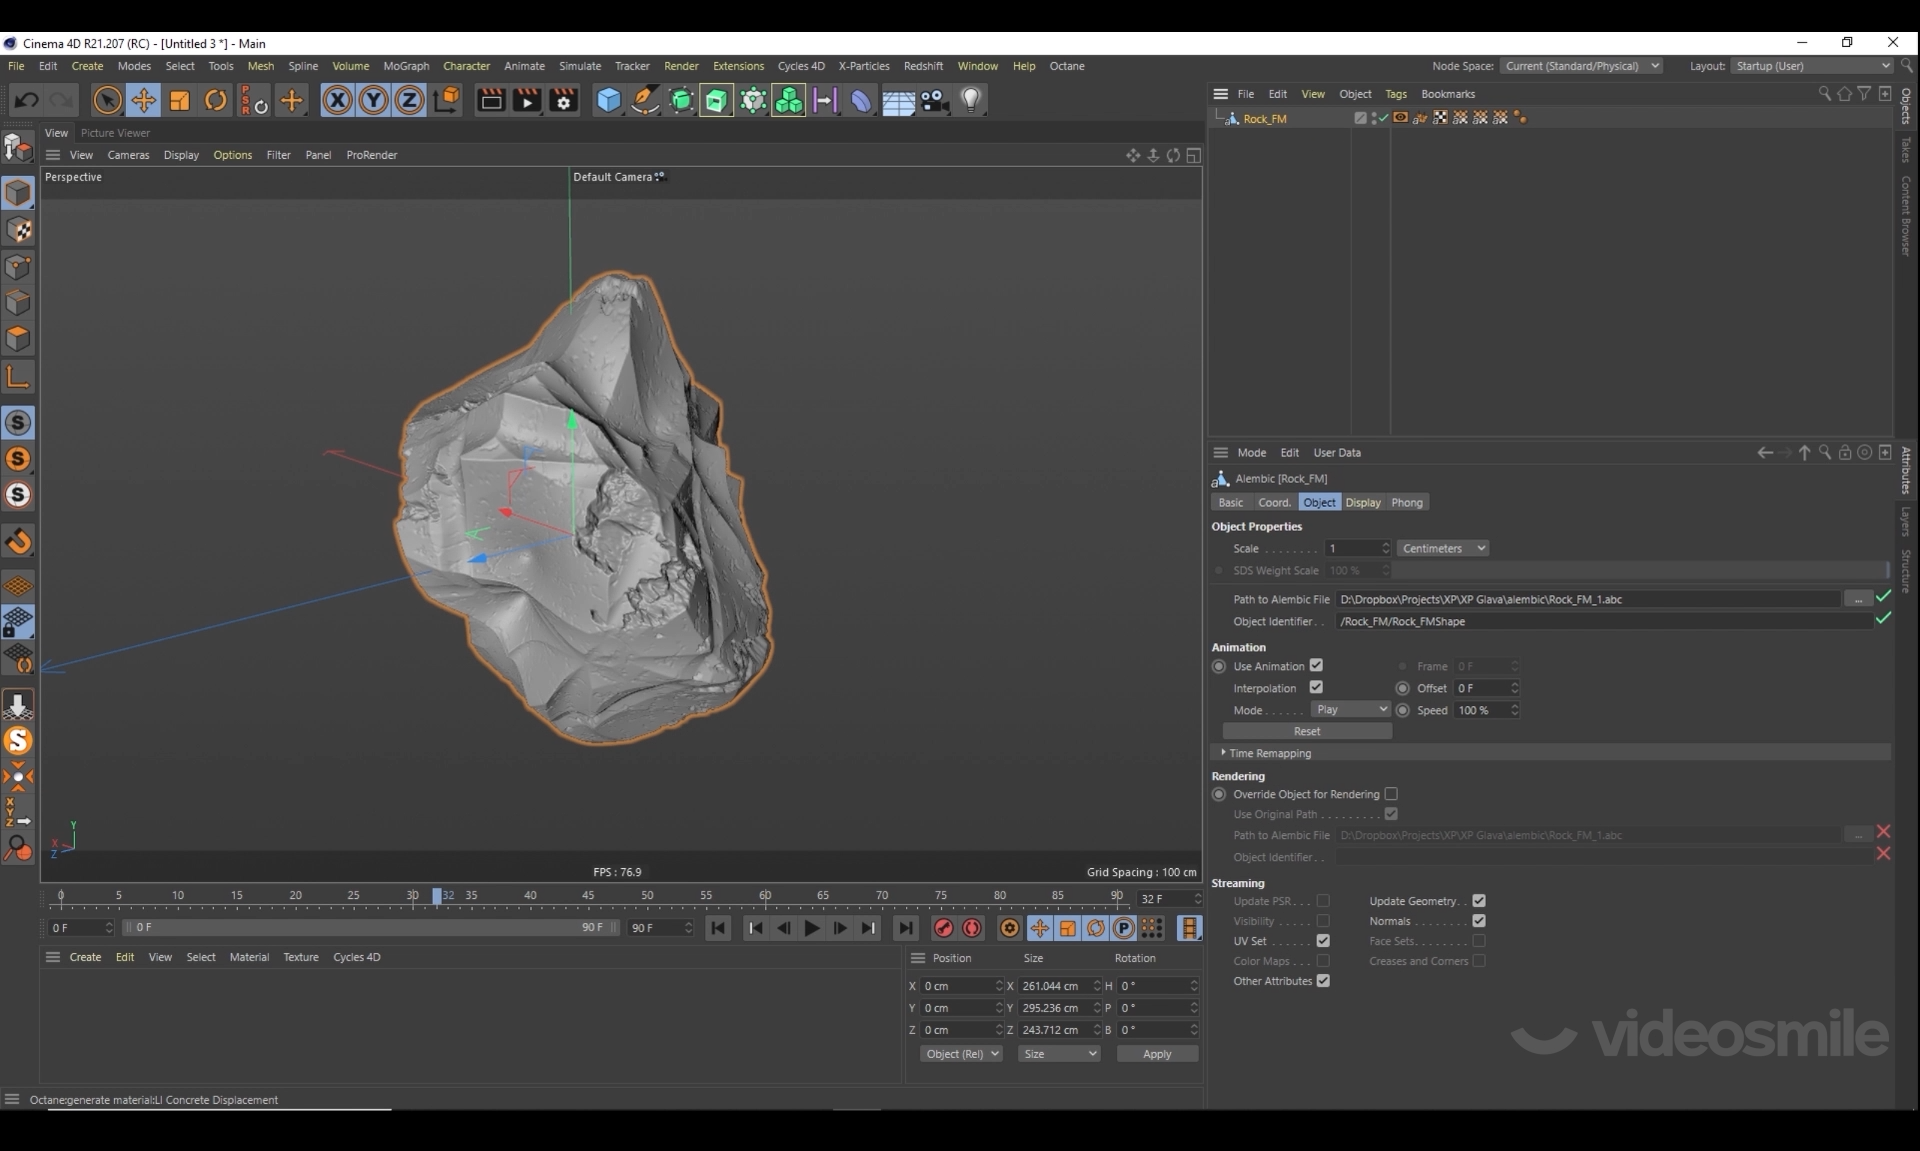This screenshot has height=1151, width=1920.
Task: Click the animation Reset button
Action: click(1306, 732)
